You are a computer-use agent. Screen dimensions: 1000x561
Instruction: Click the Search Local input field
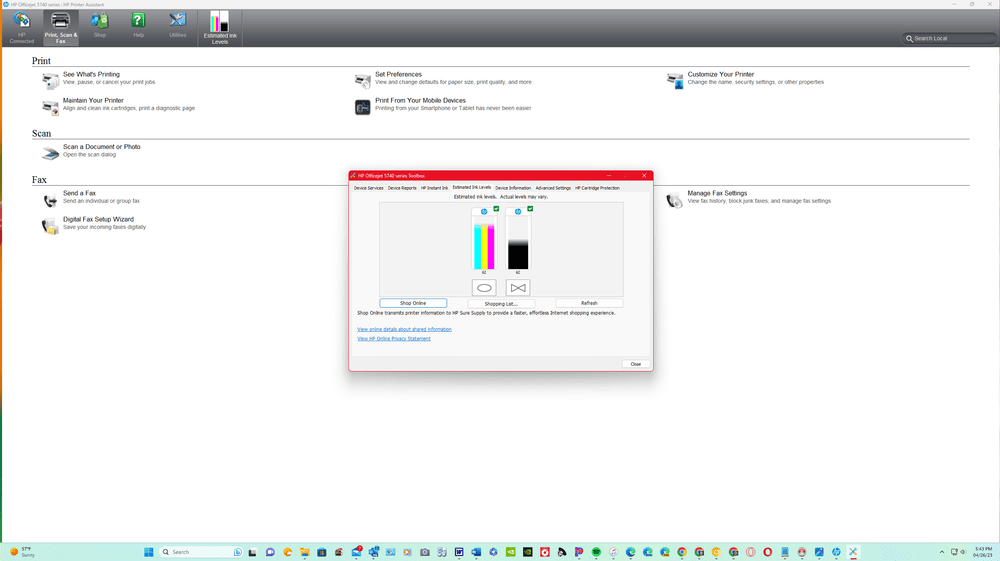[x=950, y=38]
